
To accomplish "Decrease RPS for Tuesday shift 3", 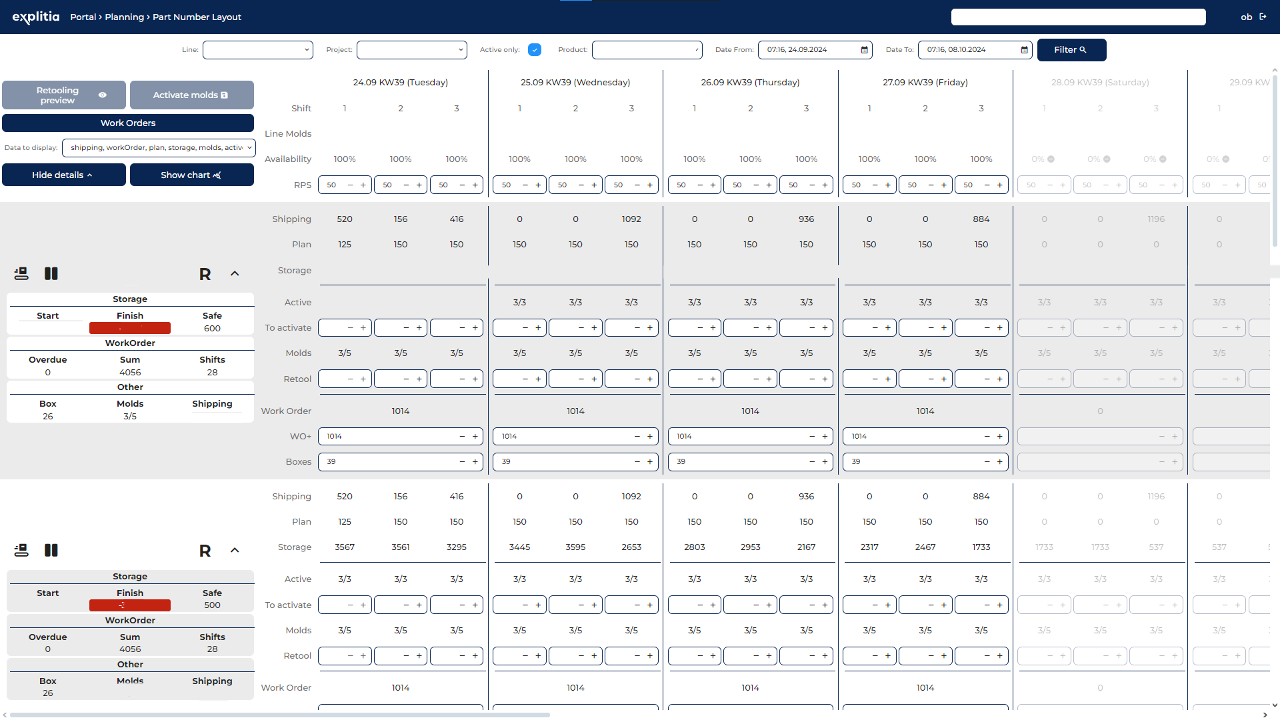I will click(x=462, y=185).
